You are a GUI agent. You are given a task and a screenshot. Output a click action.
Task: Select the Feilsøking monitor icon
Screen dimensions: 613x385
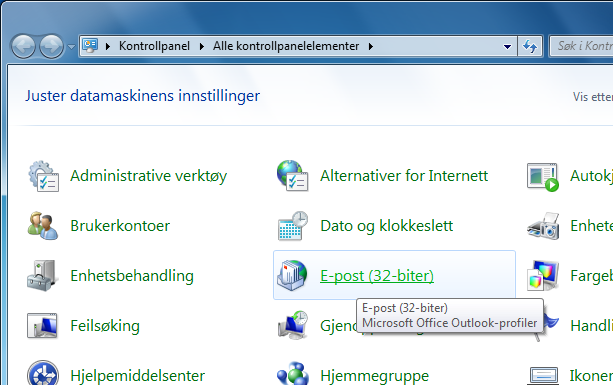coord(43,326)
